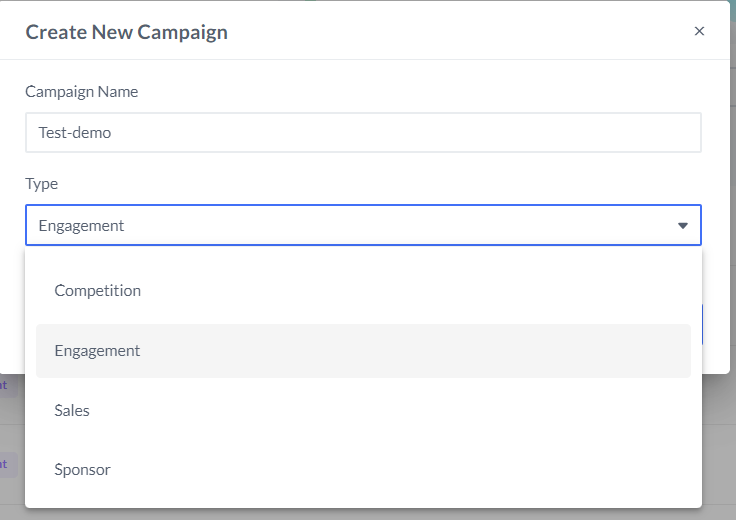Select the highlighted Engagement option
The image size is (736, 520).
98,351
